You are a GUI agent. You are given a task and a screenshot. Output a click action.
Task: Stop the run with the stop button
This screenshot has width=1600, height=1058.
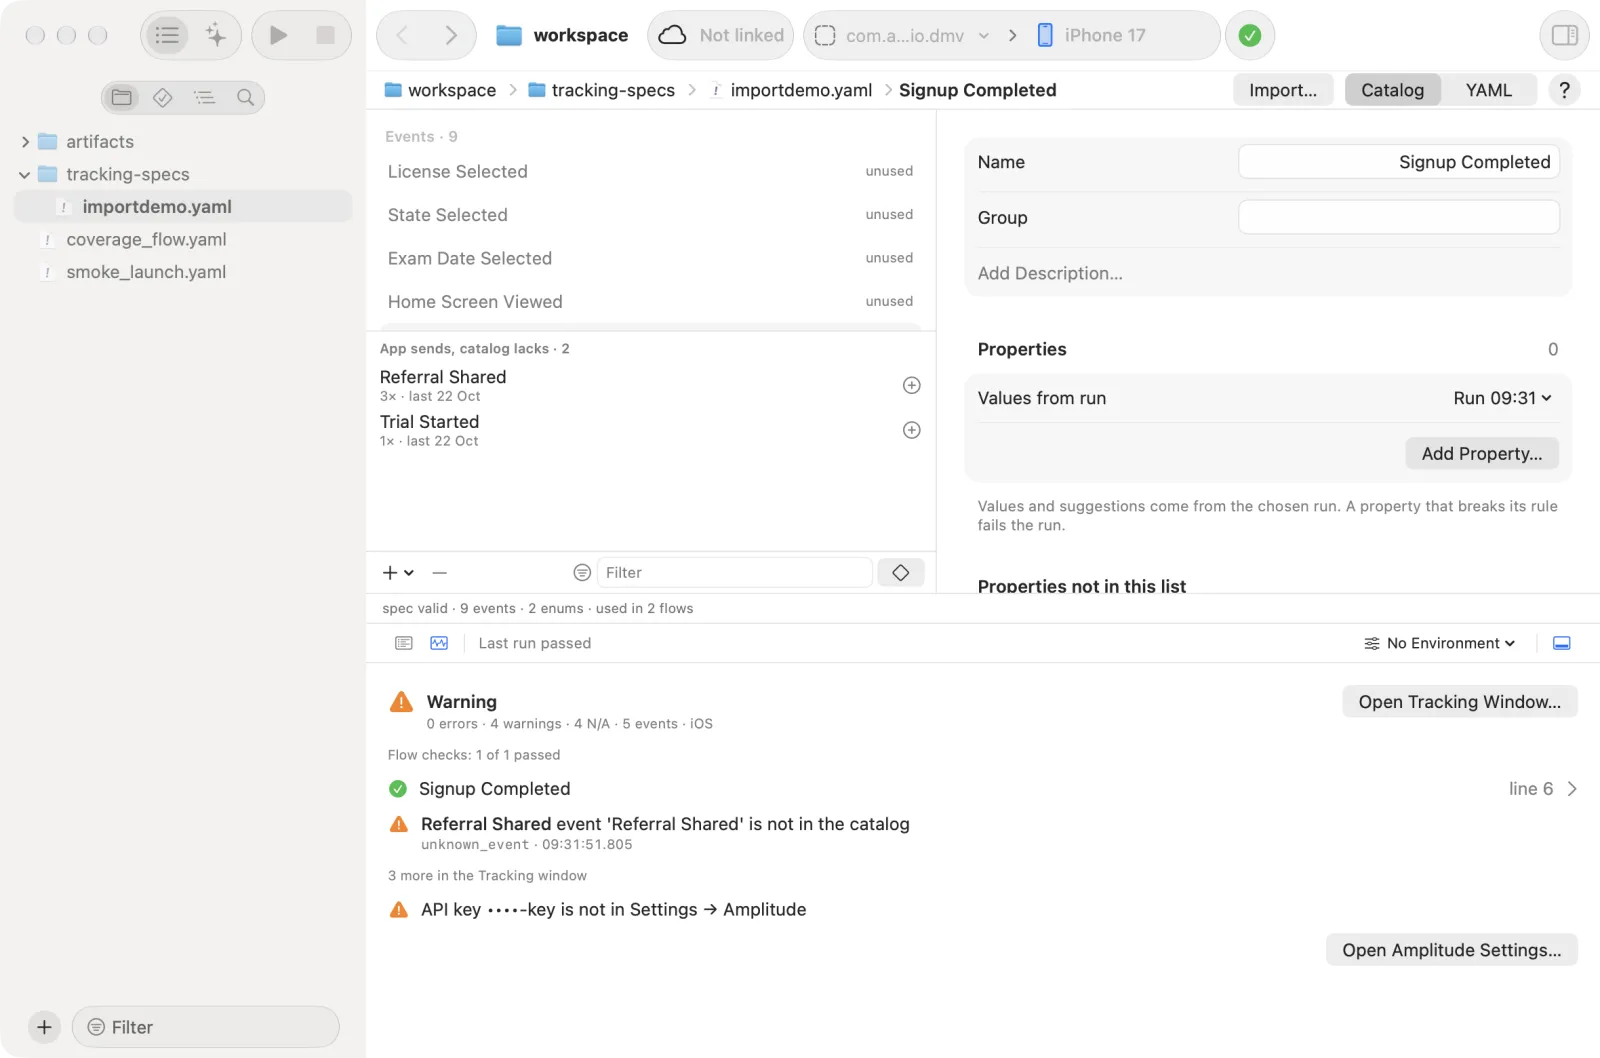point(326,35)
